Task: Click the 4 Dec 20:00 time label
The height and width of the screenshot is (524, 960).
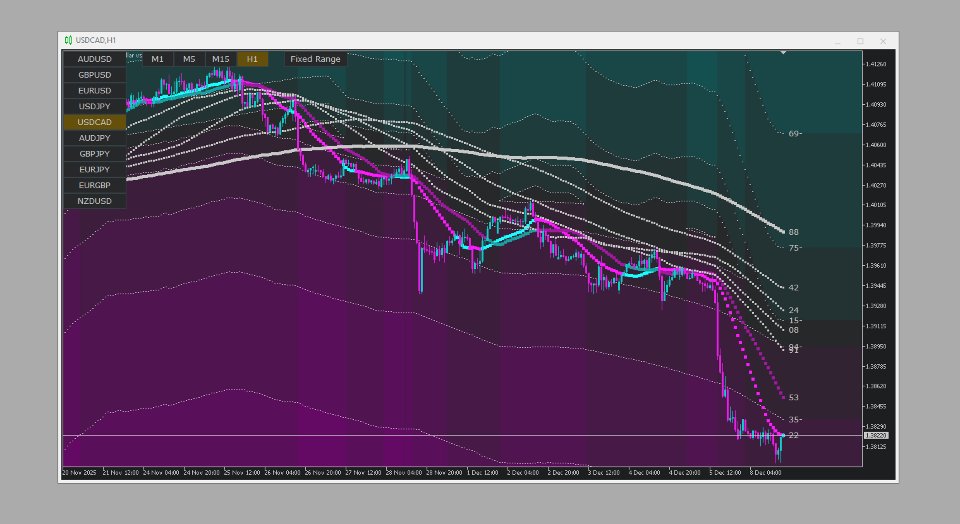Action: click(684, 473)
